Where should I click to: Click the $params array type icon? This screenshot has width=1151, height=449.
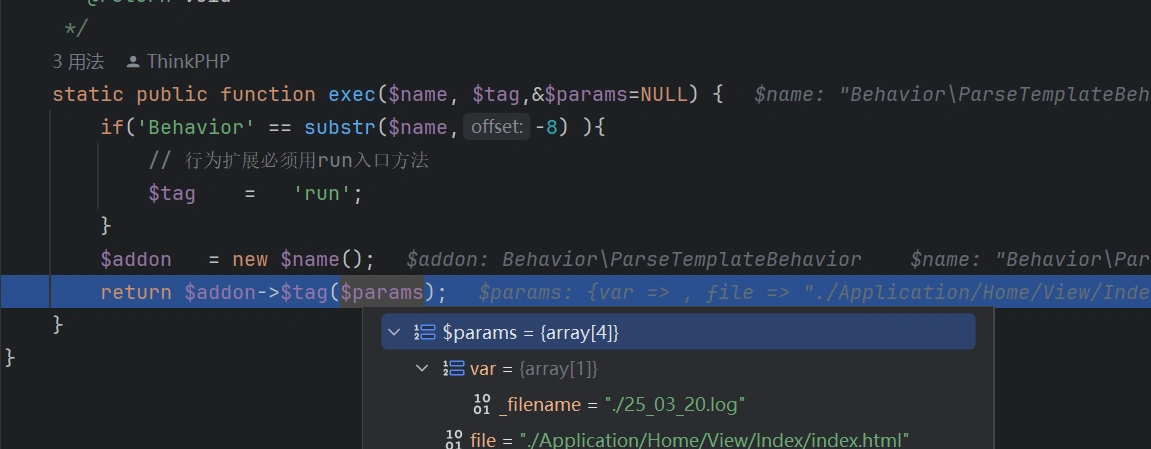coord(424,332)
